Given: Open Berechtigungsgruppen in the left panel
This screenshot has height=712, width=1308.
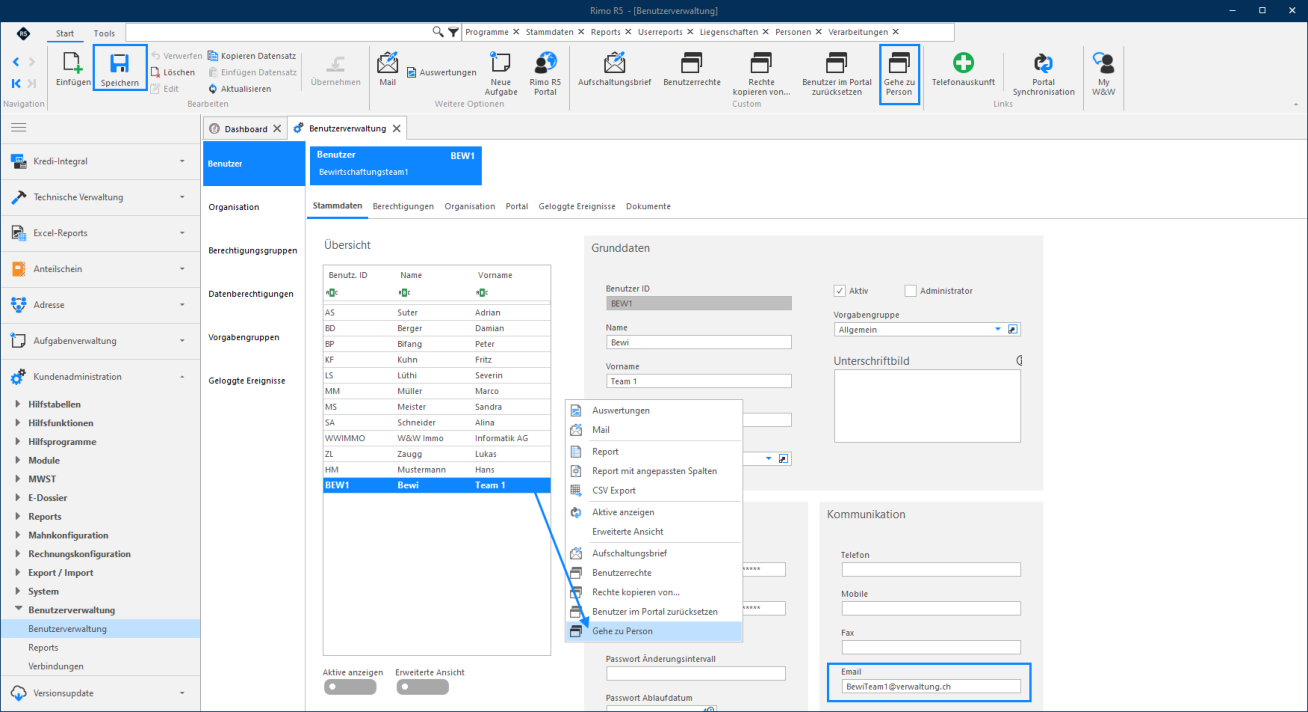Looking at the screenshot, I should [x=253, y=250].
